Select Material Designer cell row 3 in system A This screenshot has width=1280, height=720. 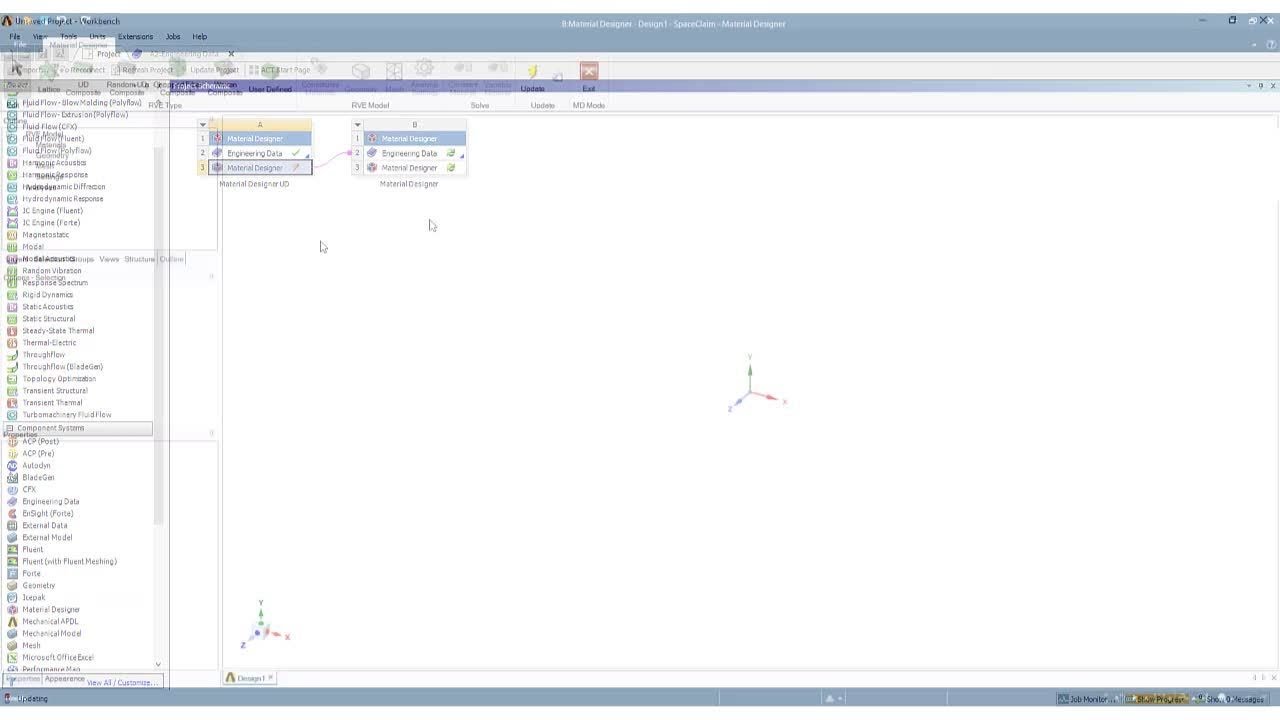(x=260, y=168)
